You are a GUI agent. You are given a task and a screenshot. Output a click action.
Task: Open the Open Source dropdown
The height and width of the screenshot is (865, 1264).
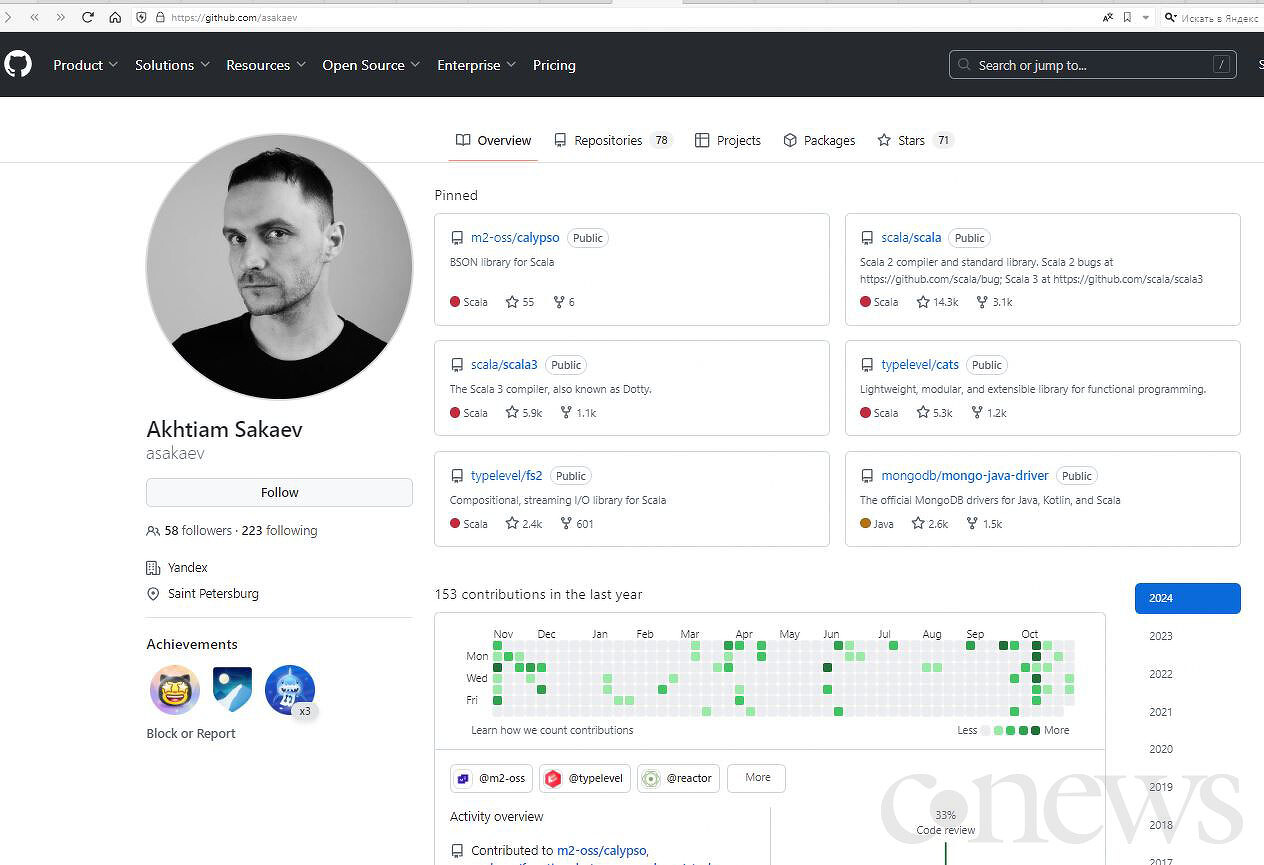point(372,65)
